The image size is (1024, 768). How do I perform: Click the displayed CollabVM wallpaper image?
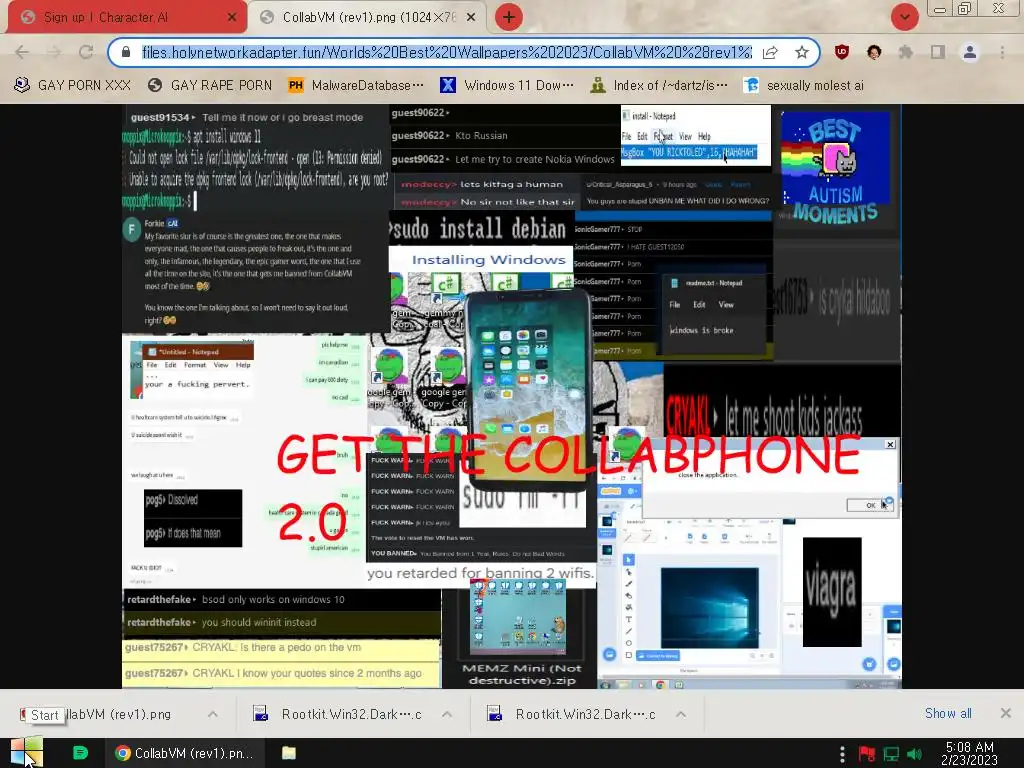pyautogui.click(x=511, y=396)
